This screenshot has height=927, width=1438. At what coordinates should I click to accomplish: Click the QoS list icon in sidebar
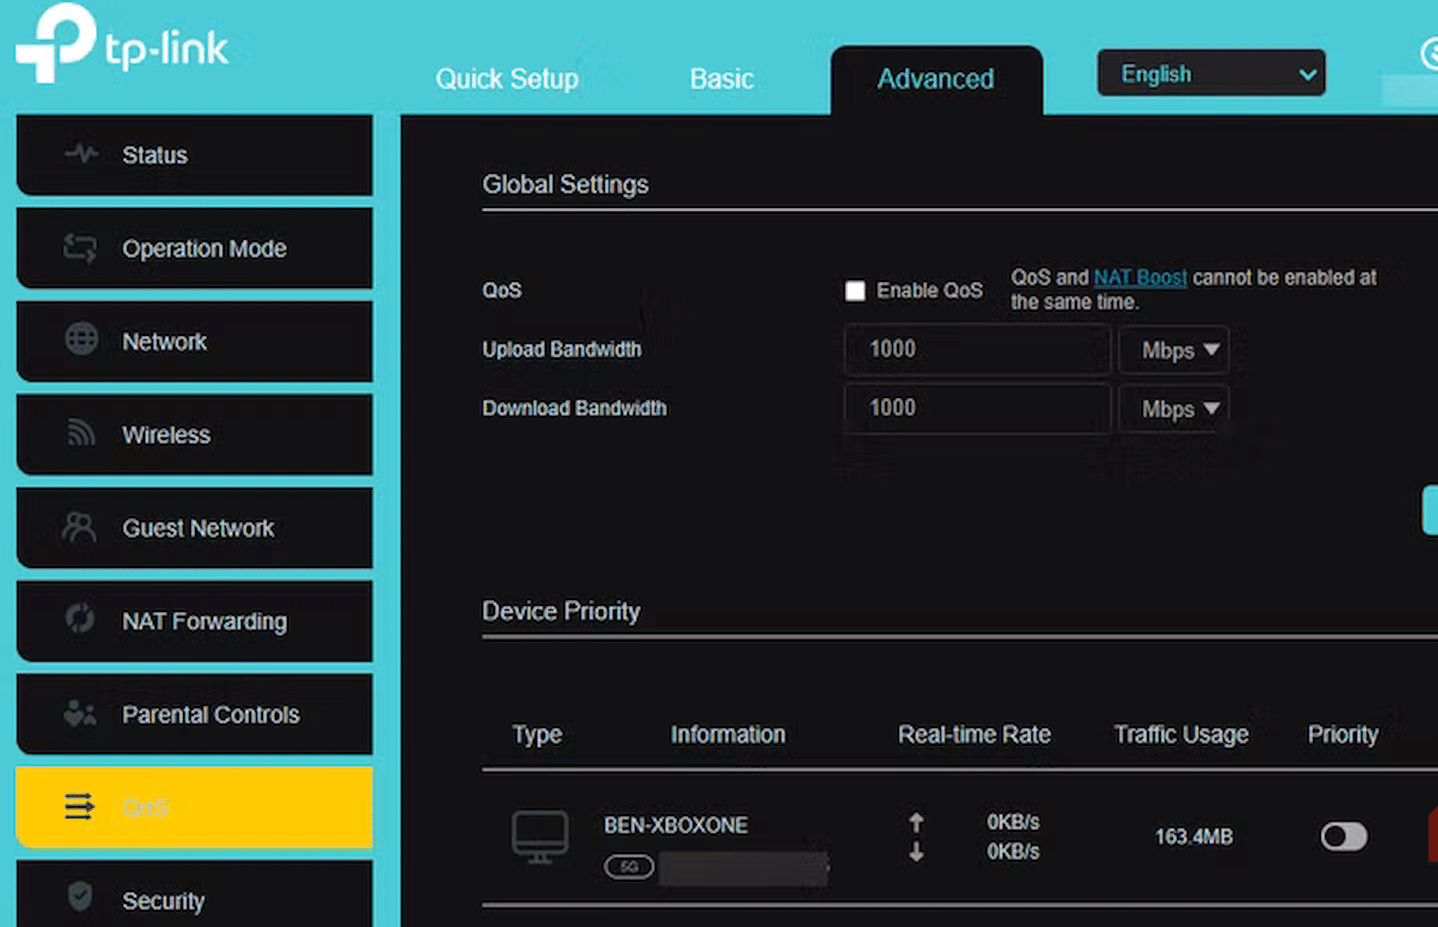[79, 806]
